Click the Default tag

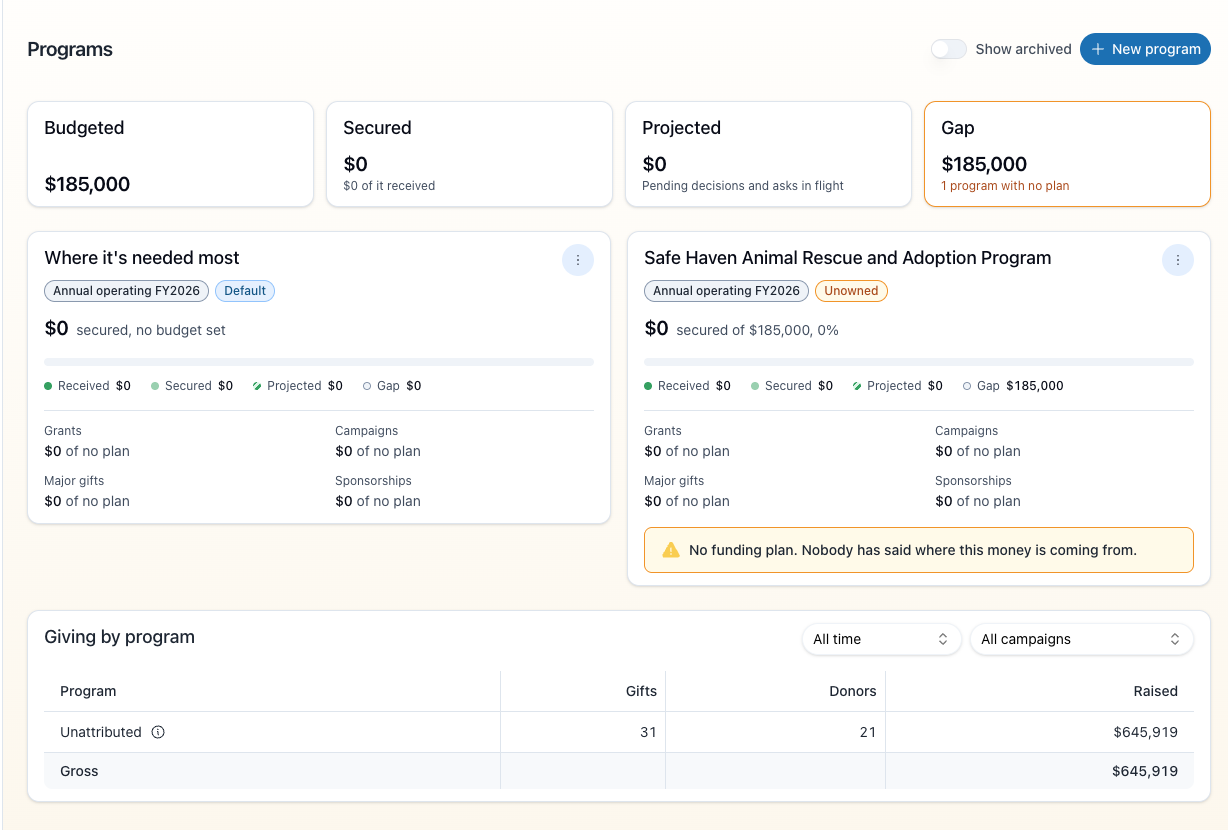[245, 291]
